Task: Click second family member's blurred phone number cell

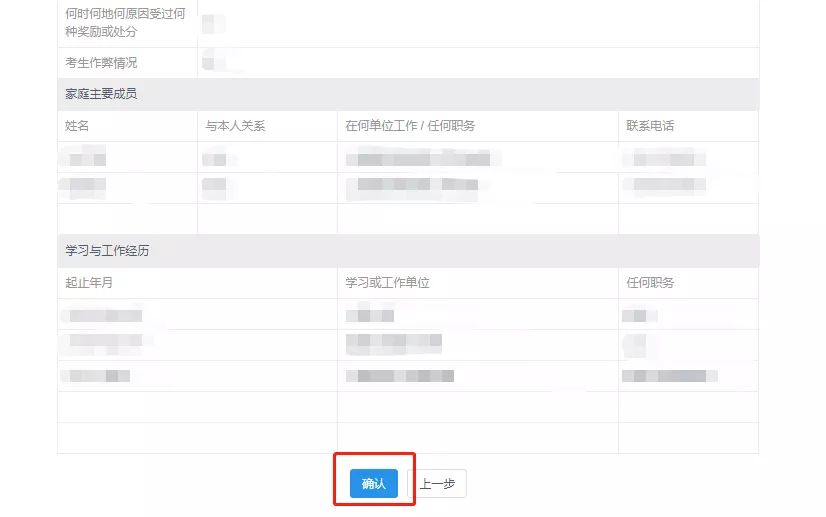Action: (x=664, y=185)
